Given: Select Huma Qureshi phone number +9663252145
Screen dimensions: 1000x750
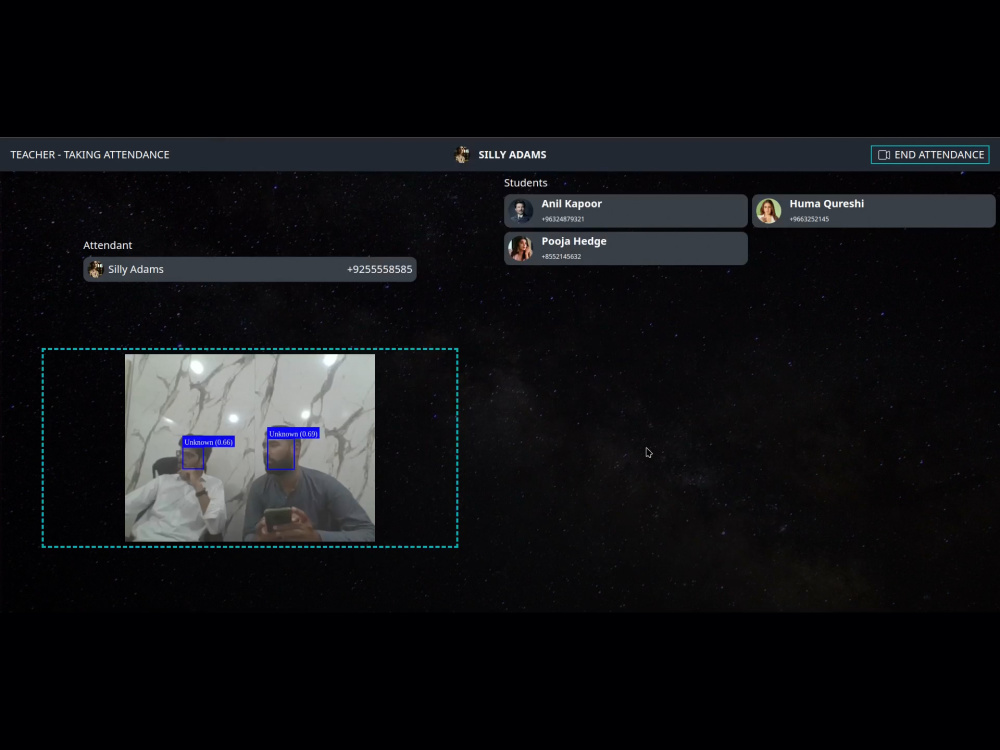Looking at the screenshot, I should [x=809, y=219].
